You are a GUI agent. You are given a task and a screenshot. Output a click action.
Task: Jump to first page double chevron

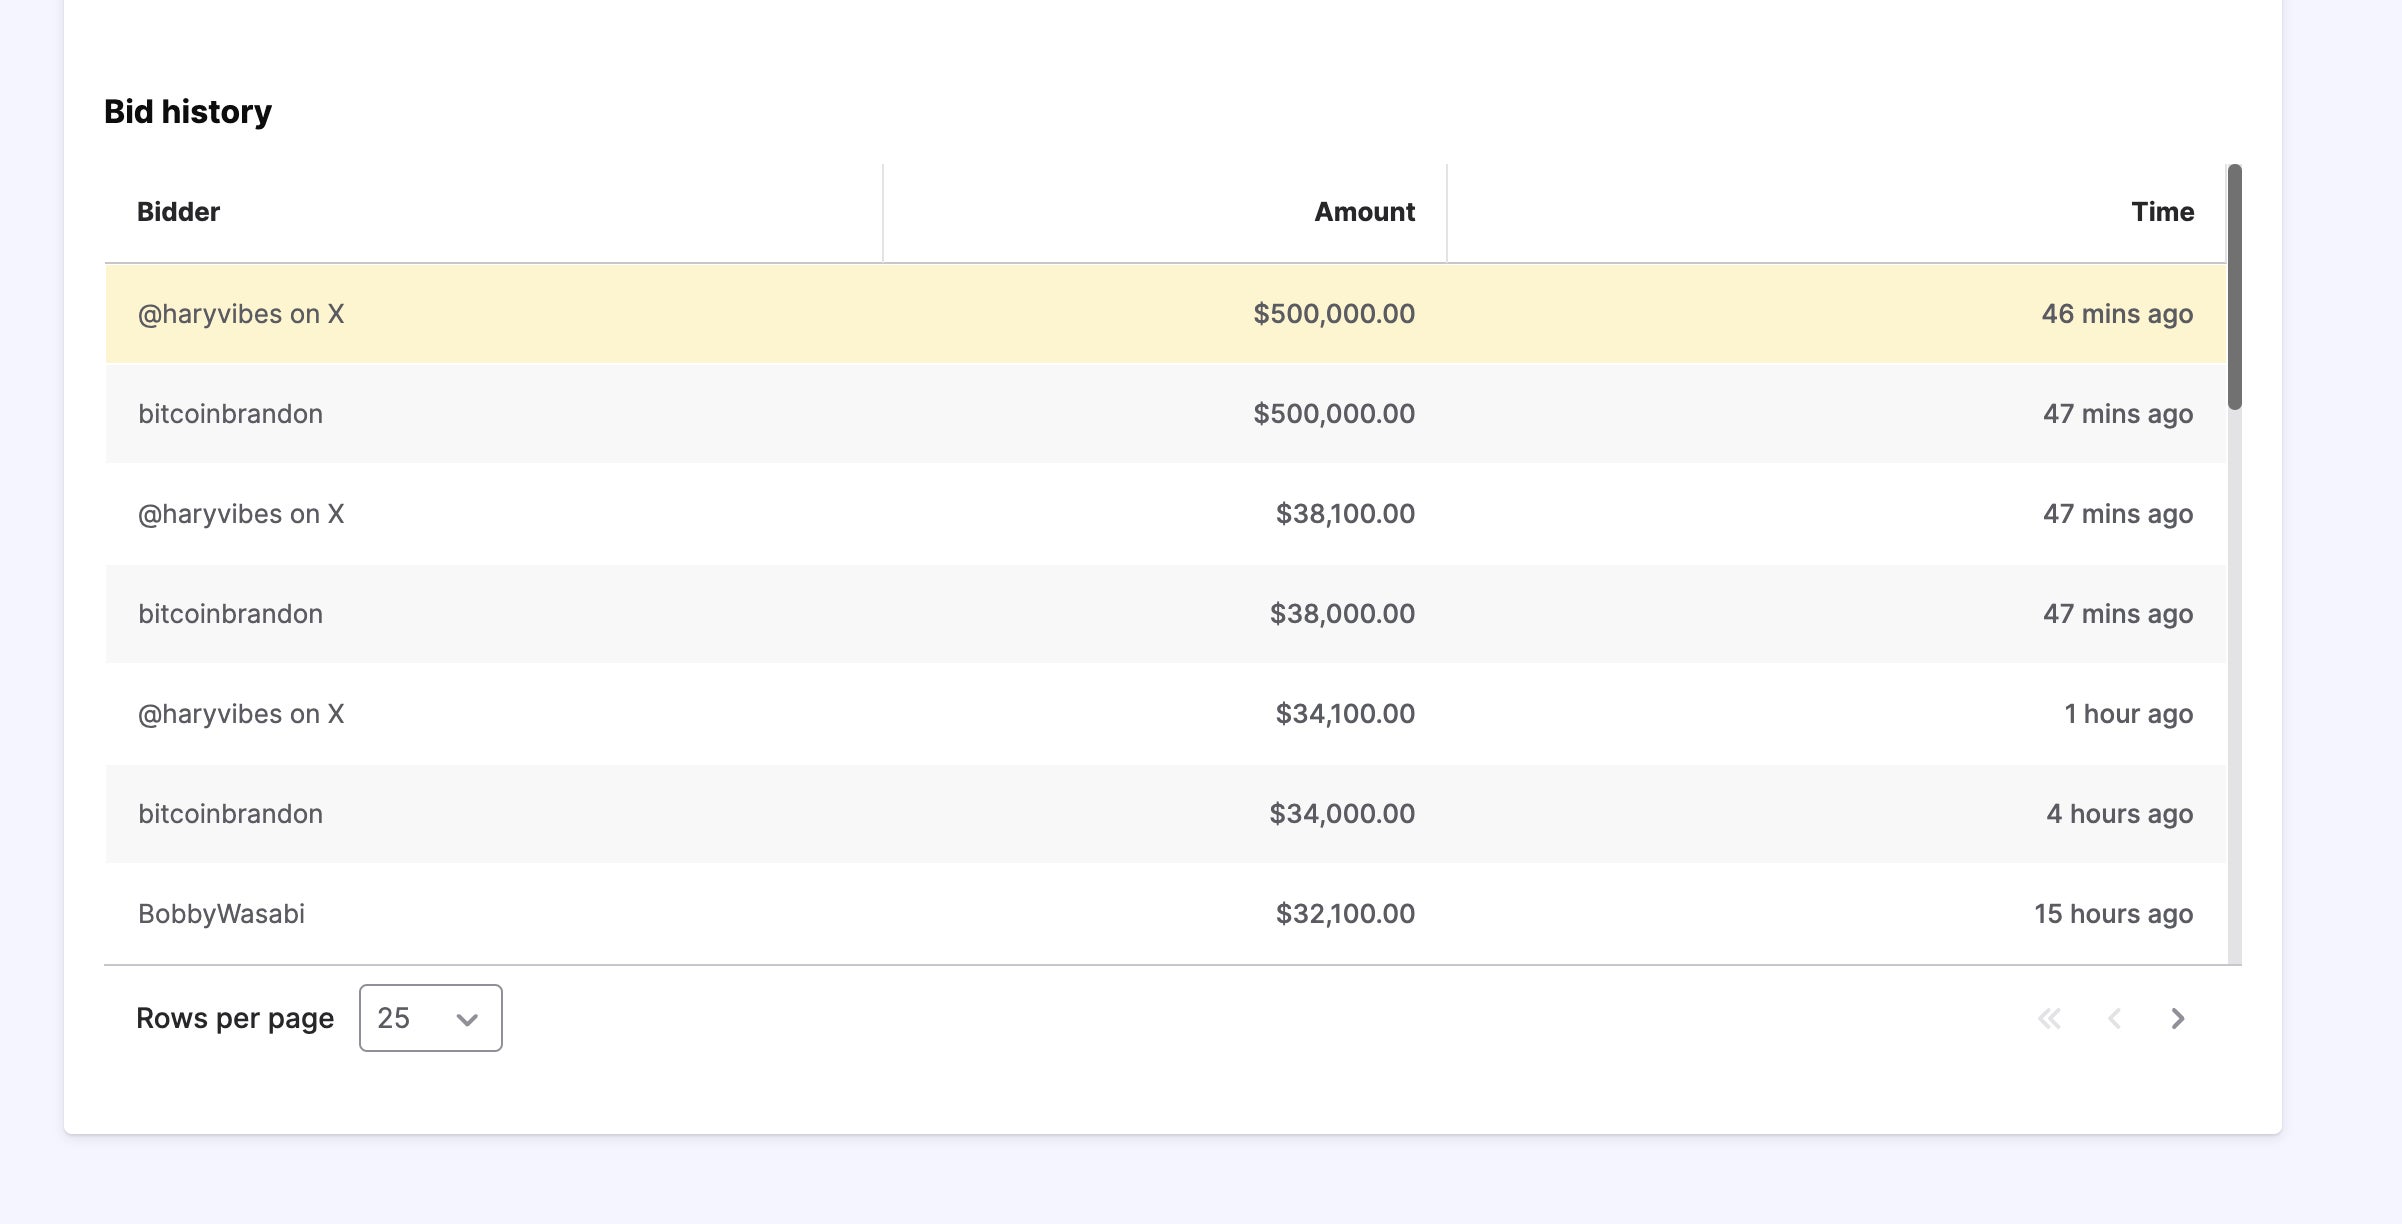pos(2049,1018)
